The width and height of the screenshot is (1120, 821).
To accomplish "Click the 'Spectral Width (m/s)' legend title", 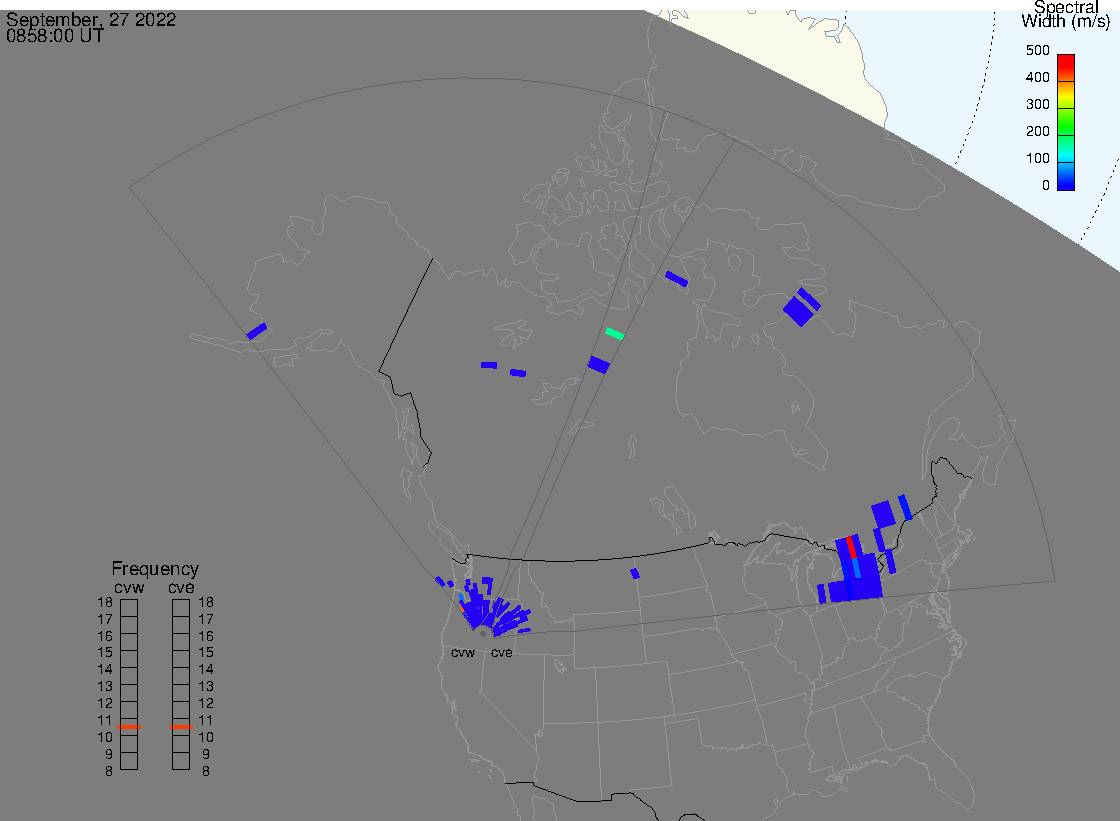I will pyautogui.click(x=1065, y=14).
